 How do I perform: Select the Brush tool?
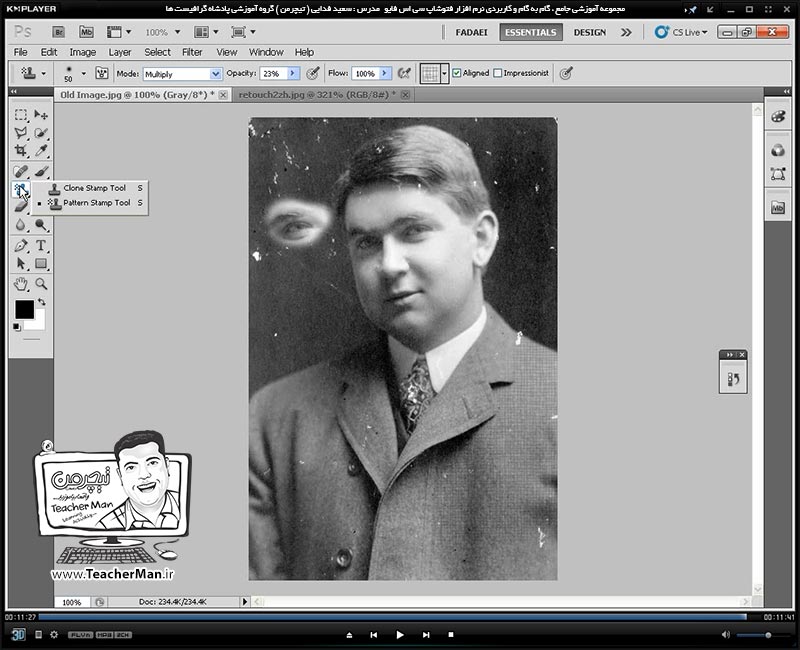[x=41, y=171]
